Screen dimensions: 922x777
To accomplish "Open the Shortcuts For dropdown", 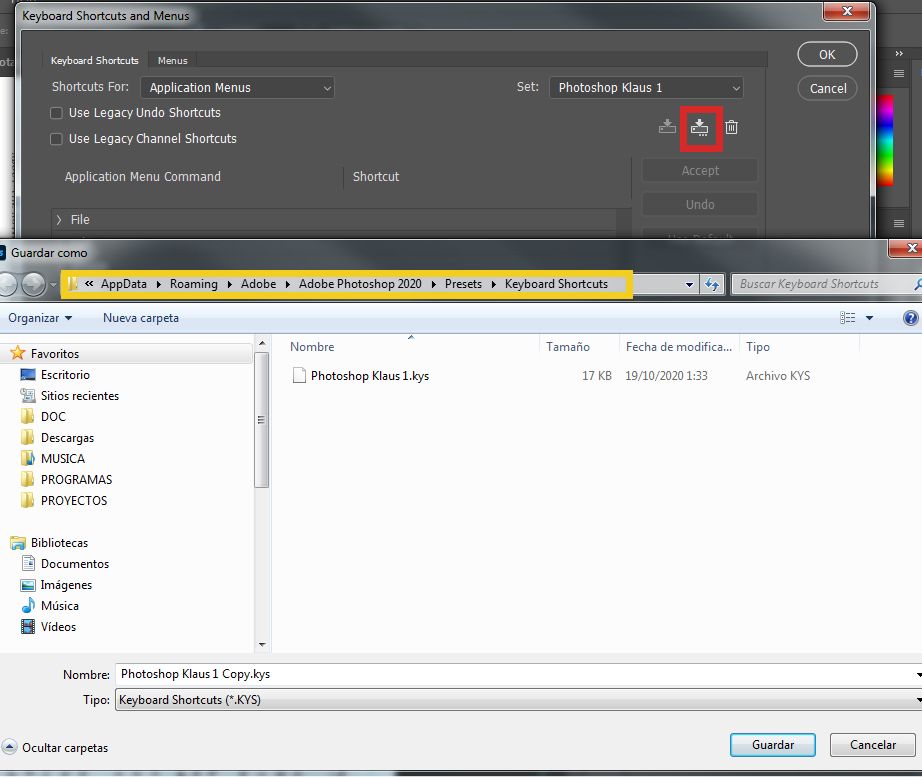I will (x=237, y=88).
